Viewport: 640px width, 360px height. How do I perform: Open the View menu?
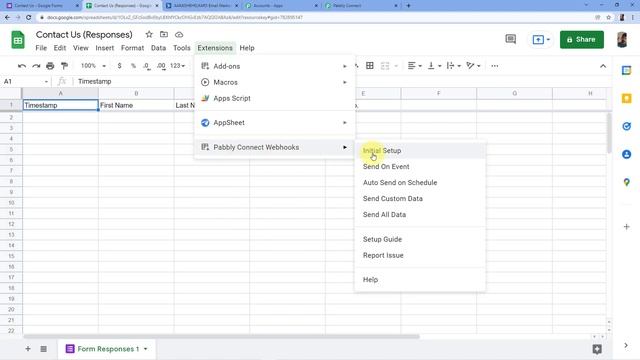pos(80,48)
